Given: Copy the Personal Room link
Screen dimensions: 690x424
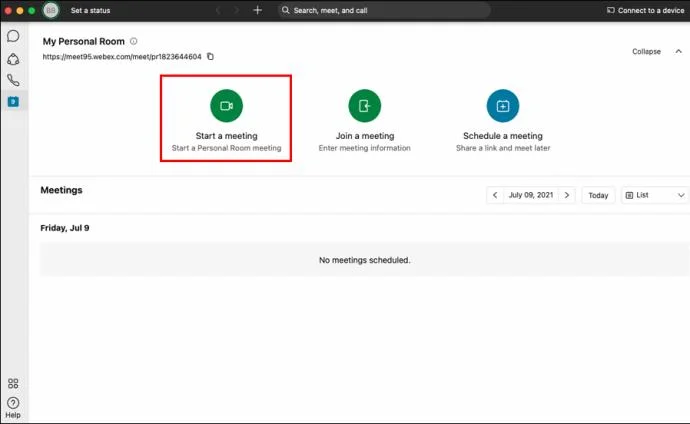Looking at the screenshot, I should click(210, 57).
